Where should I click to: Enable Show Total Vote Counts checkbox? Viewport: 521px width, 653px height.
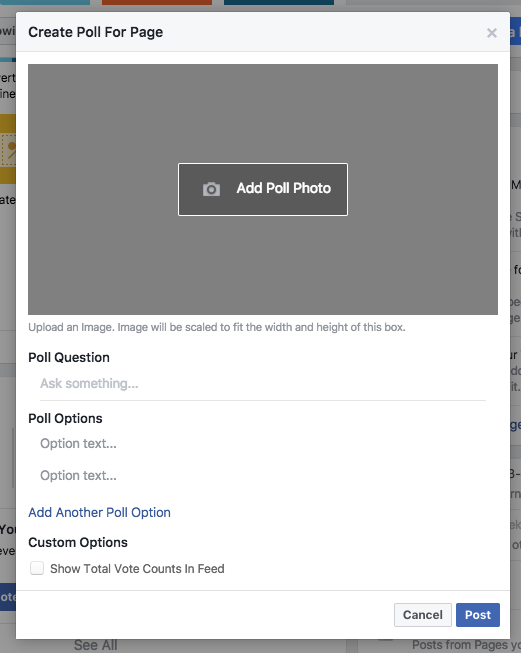tap(37, 568)
